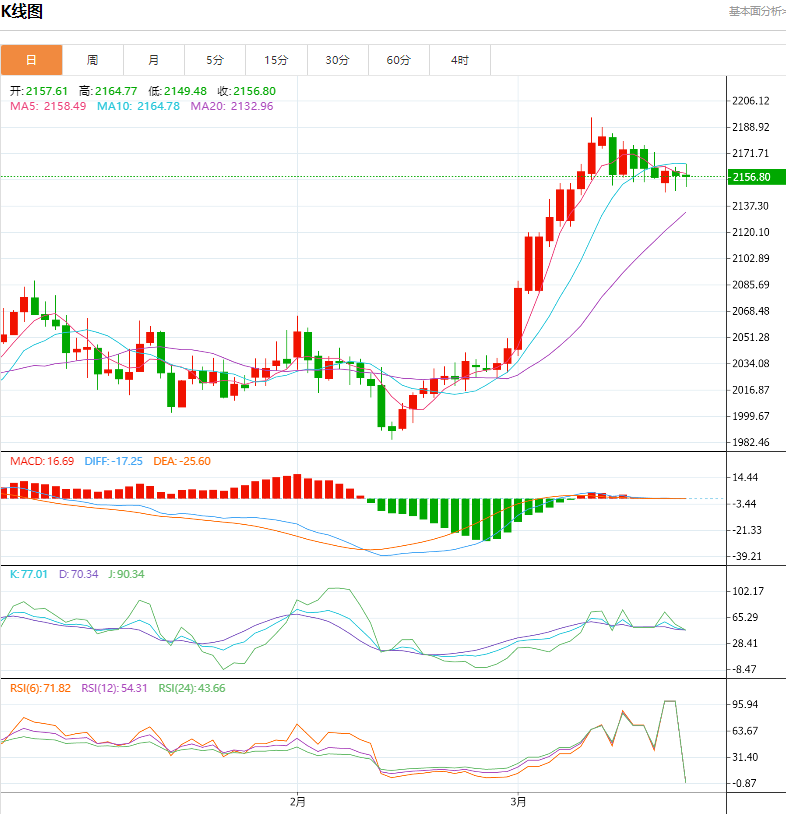The width and height of the screenshot is (786, 814).
Task: Select the 30分 interval tab
Action: (337, 60)
